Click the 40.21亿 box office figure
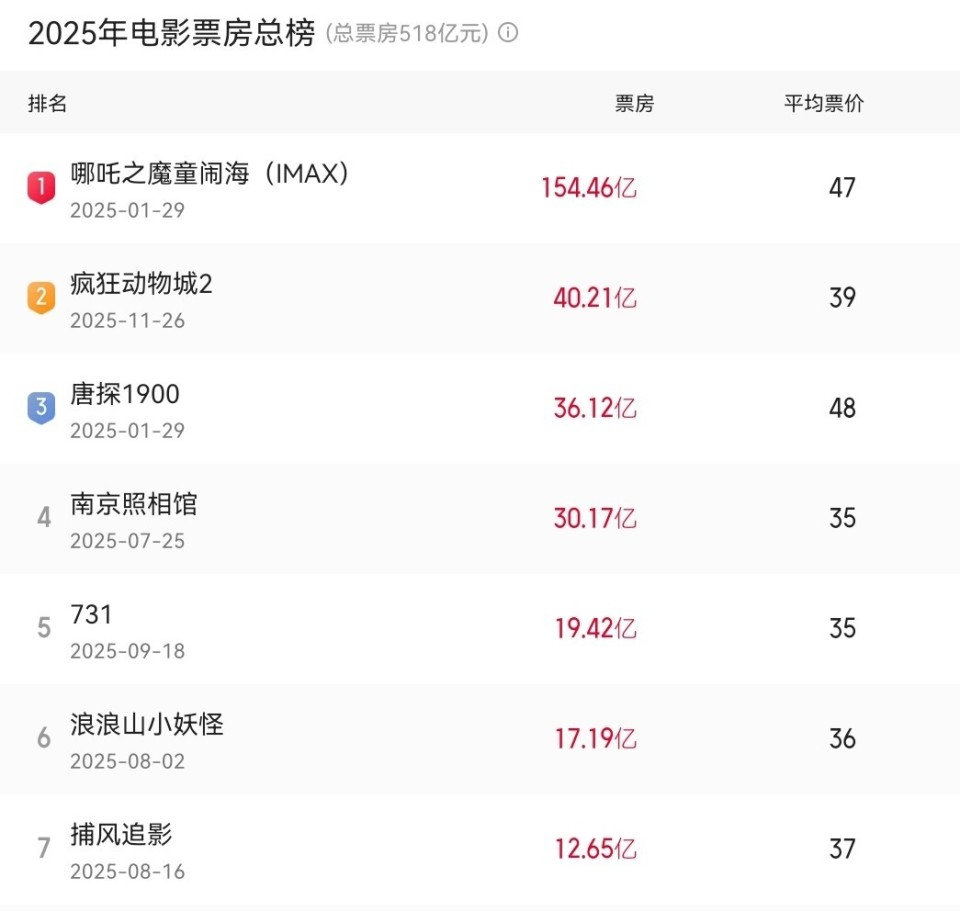The width and height of the screenshot is (960, 911). click(x=594, y=298)
